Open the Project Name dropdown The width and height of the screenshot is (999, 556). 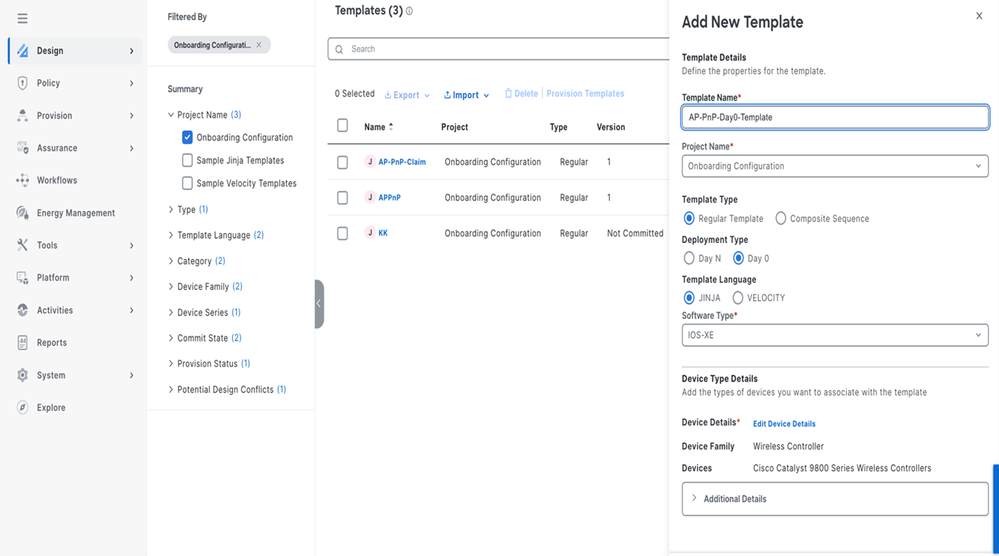click(x=835, y=166)
